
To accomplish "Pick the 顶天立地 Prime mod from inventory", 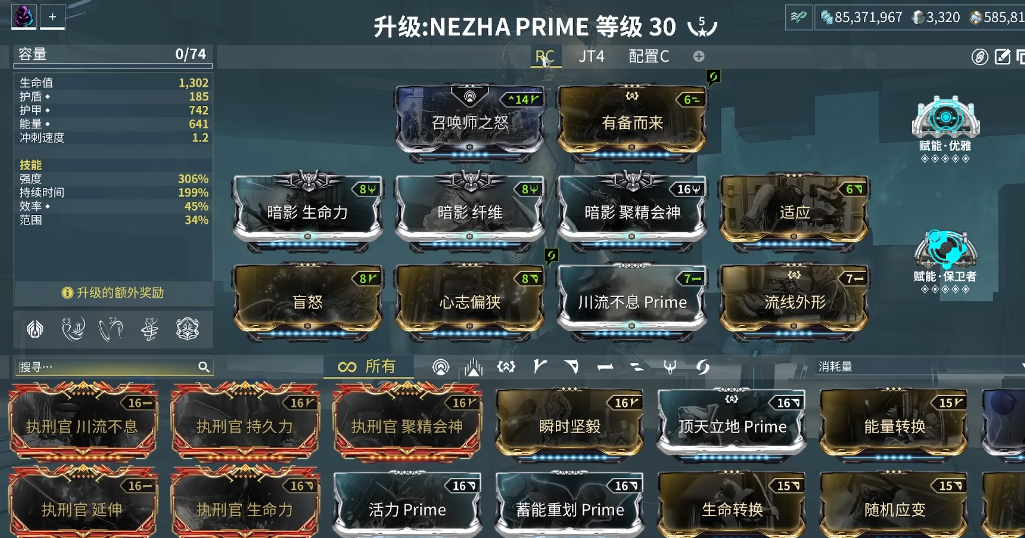I will click(731, 424).
